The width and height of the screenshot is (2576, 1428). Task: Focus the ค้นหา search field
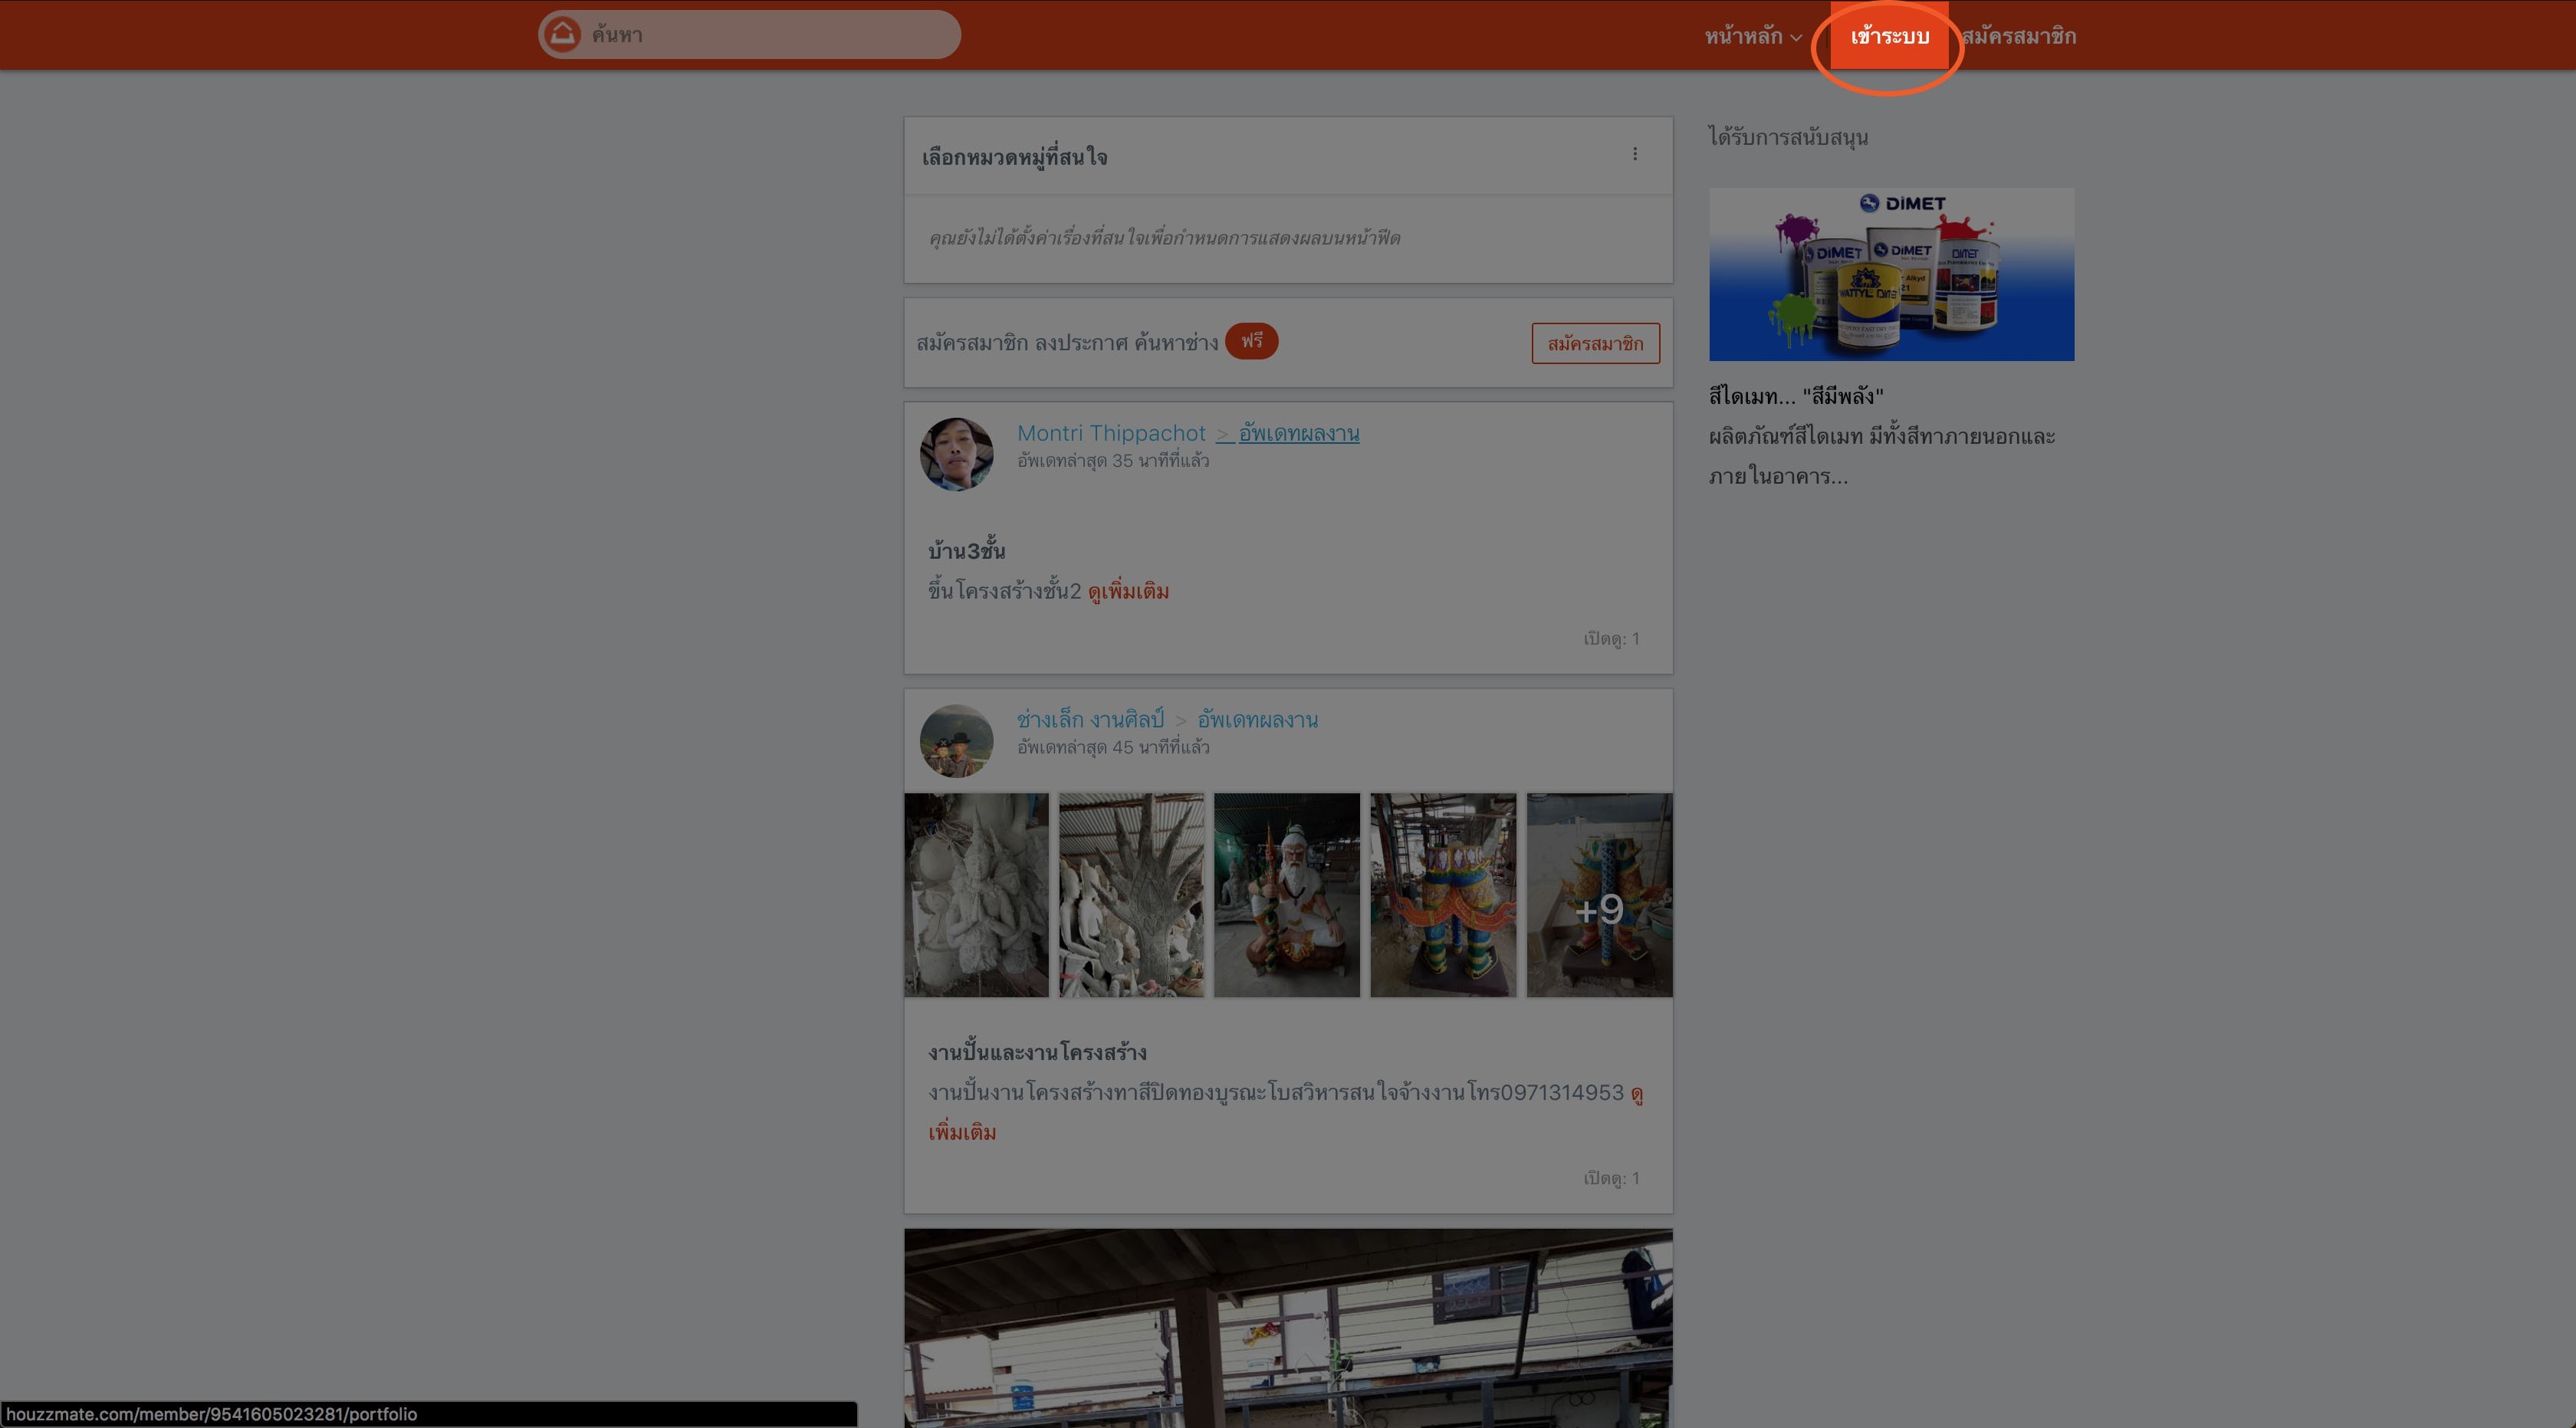[760, 35]
